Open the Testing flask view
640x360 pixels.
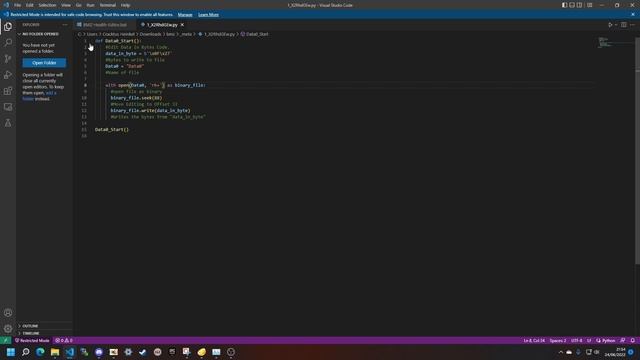coord(8,123)
